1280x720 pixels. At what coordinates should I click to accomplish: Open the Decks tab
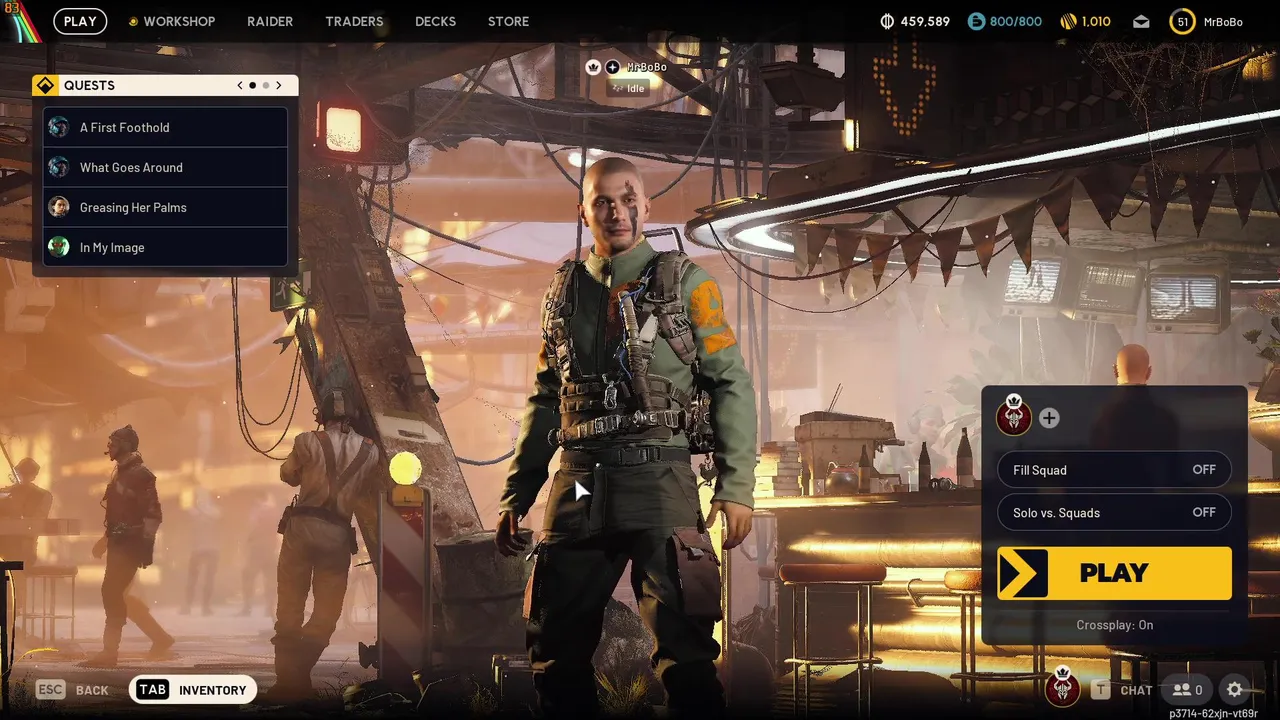435,21
